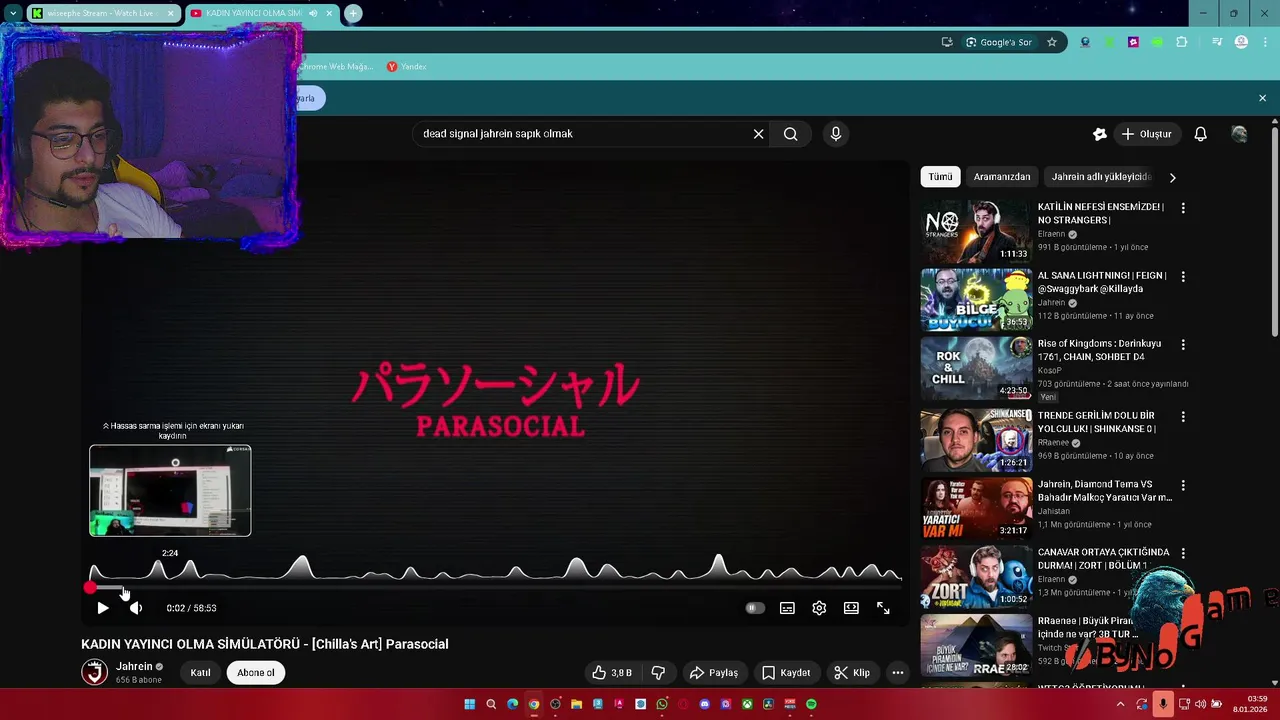Click the Klip scissors button
Viewport: 1280px width, 720px height.
[852, 673]
